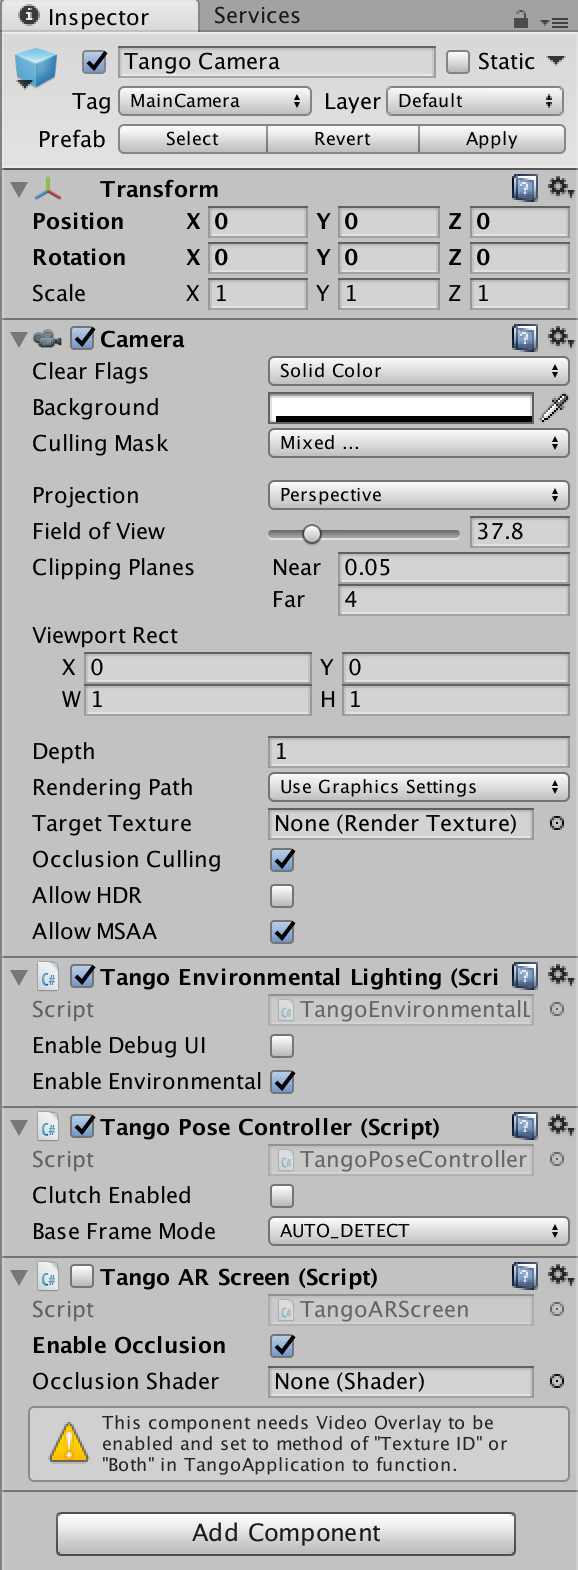Open the Transform component gear menu
Image resolution: width=578 pixels, height=1570 pixels.
[560, 187]
